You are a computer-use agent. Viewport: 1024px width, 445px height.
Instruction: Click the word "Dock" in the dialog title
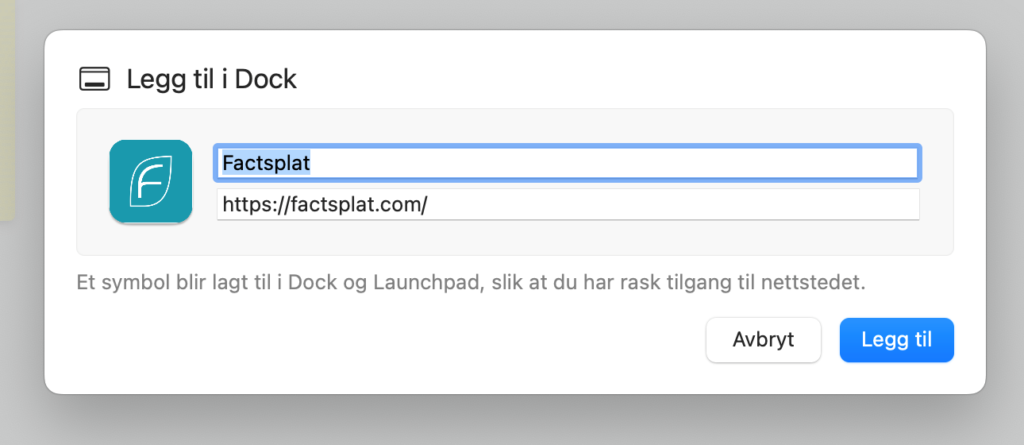pos(269,80)
